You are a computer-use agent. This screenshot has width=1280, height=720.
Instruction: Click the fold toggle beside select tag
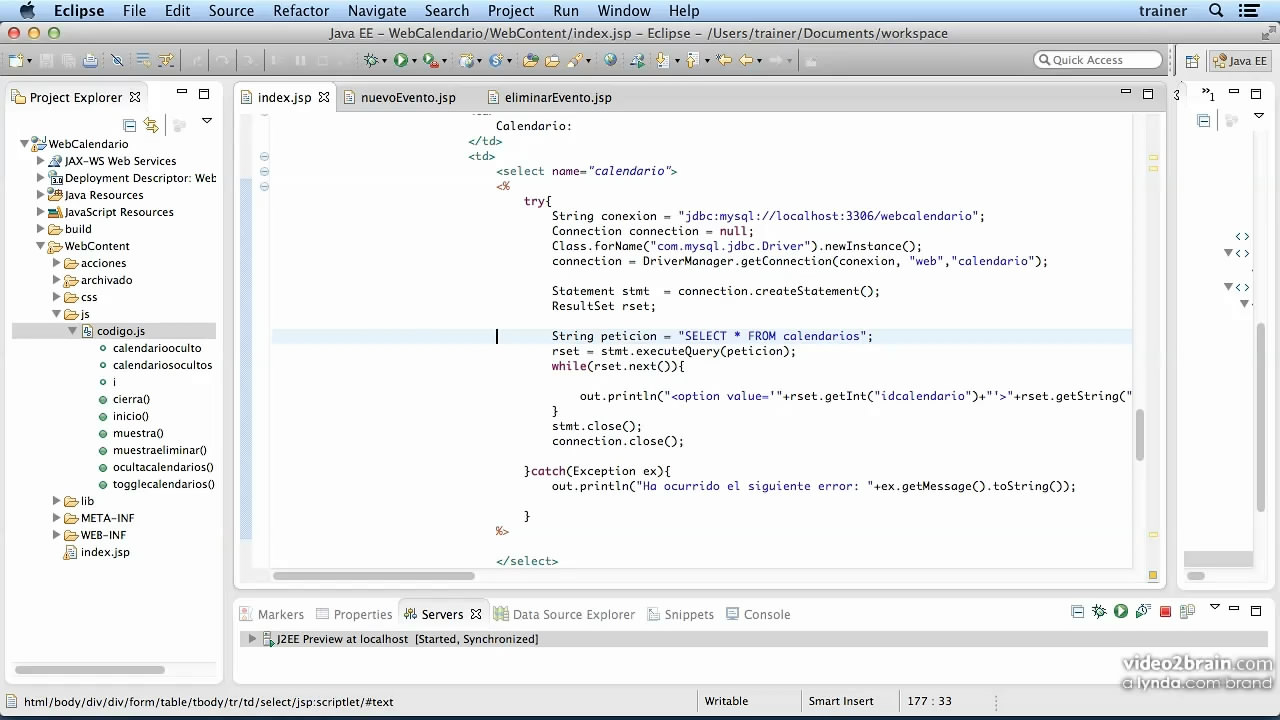[264, 171]
